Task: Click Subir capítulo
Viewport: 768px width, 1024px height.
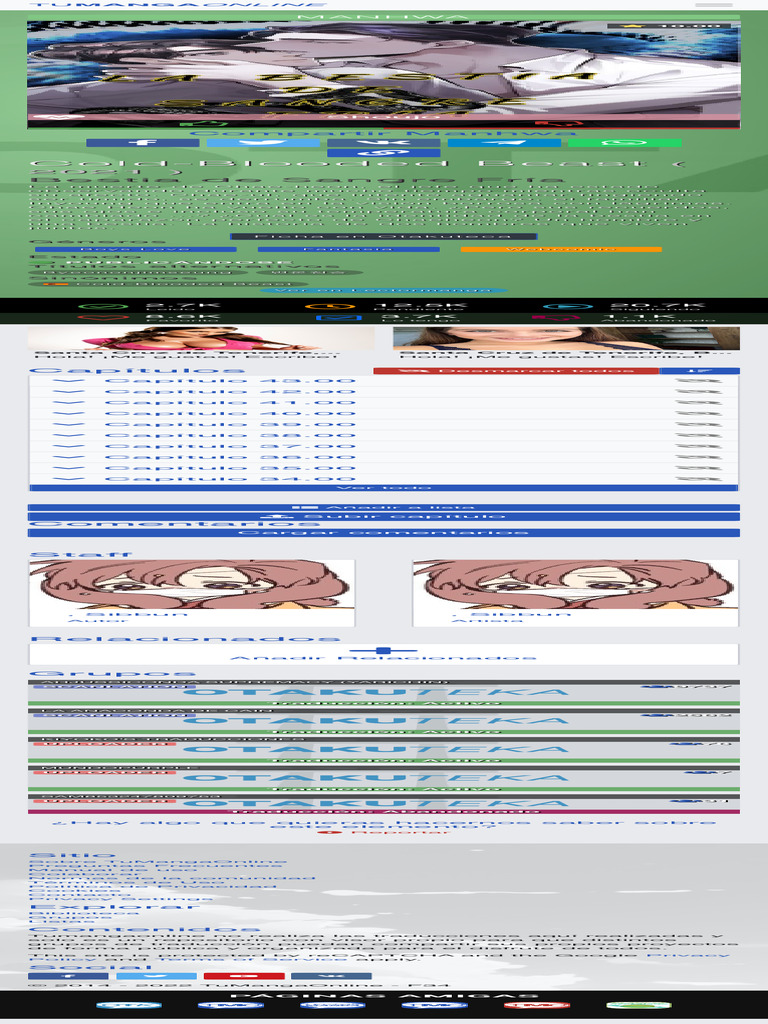Action: point(383,517)
